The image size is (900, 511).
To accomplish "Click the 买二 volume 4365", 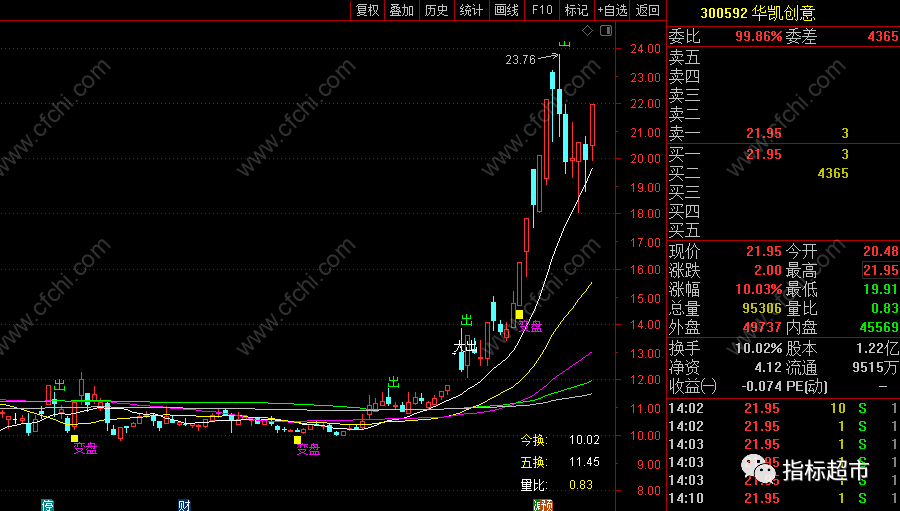I will (x=833, y=173).
